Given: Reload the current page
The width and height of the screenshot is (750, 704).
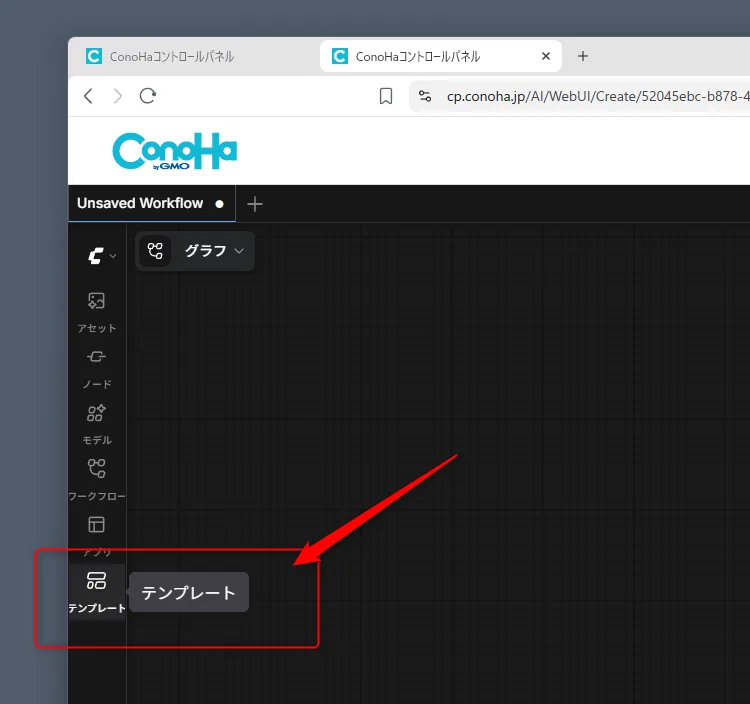Looking at the screenshot, I should [148, 96].
